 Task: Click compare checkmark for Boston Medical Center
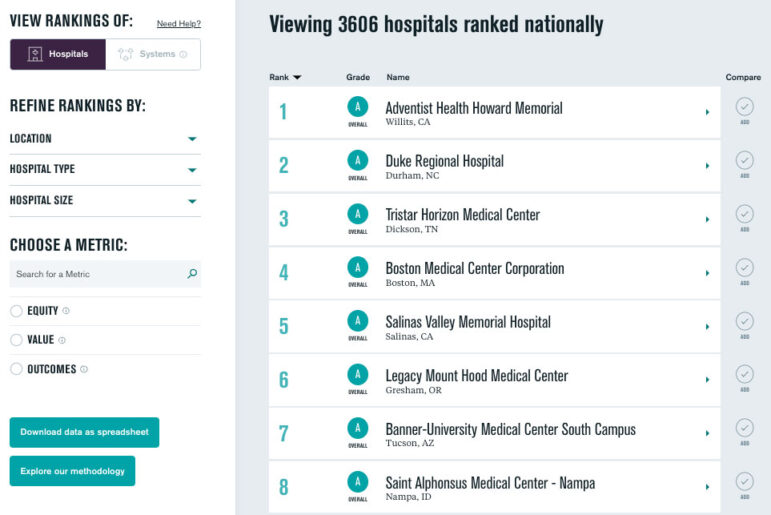tap(744, 267)
